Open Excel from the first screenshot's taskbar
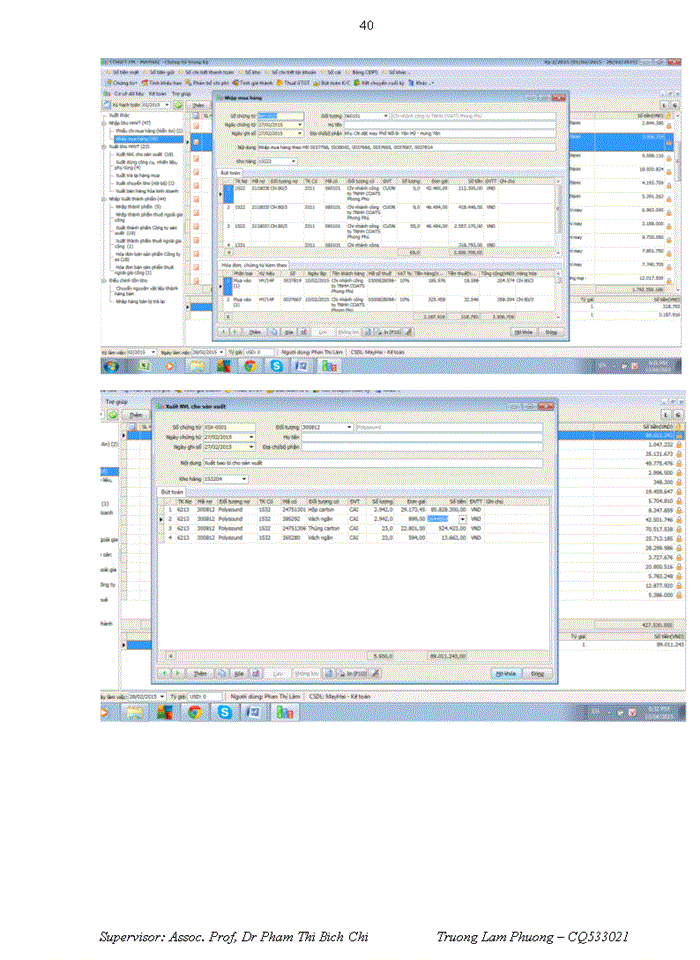700x960 pixels. [144, 366]
